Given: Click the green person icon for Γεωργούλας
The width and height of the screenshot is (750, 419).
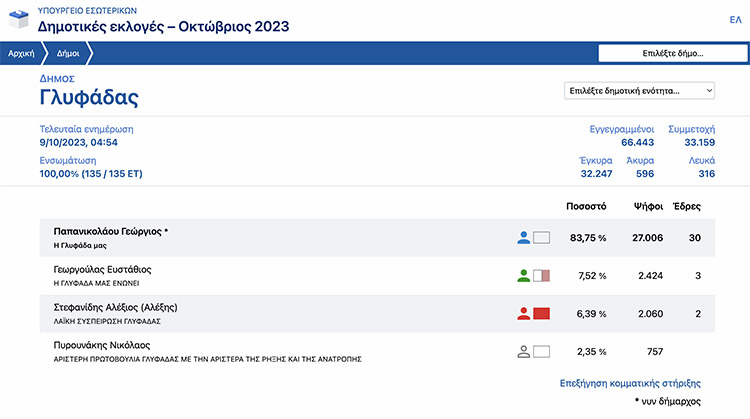Looking at the screenshot, I should 523,275.
